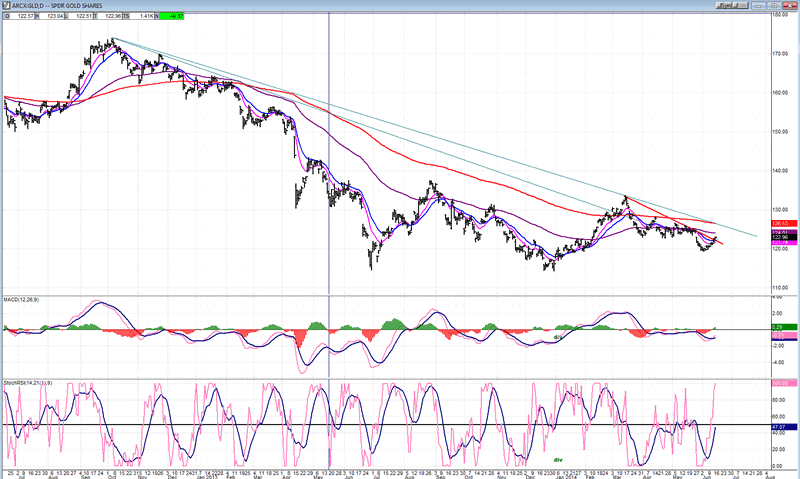Click the blue 47.07 StochRSI value tag
The width and height of the screenshot is (800, 479).
coord(785,426)
